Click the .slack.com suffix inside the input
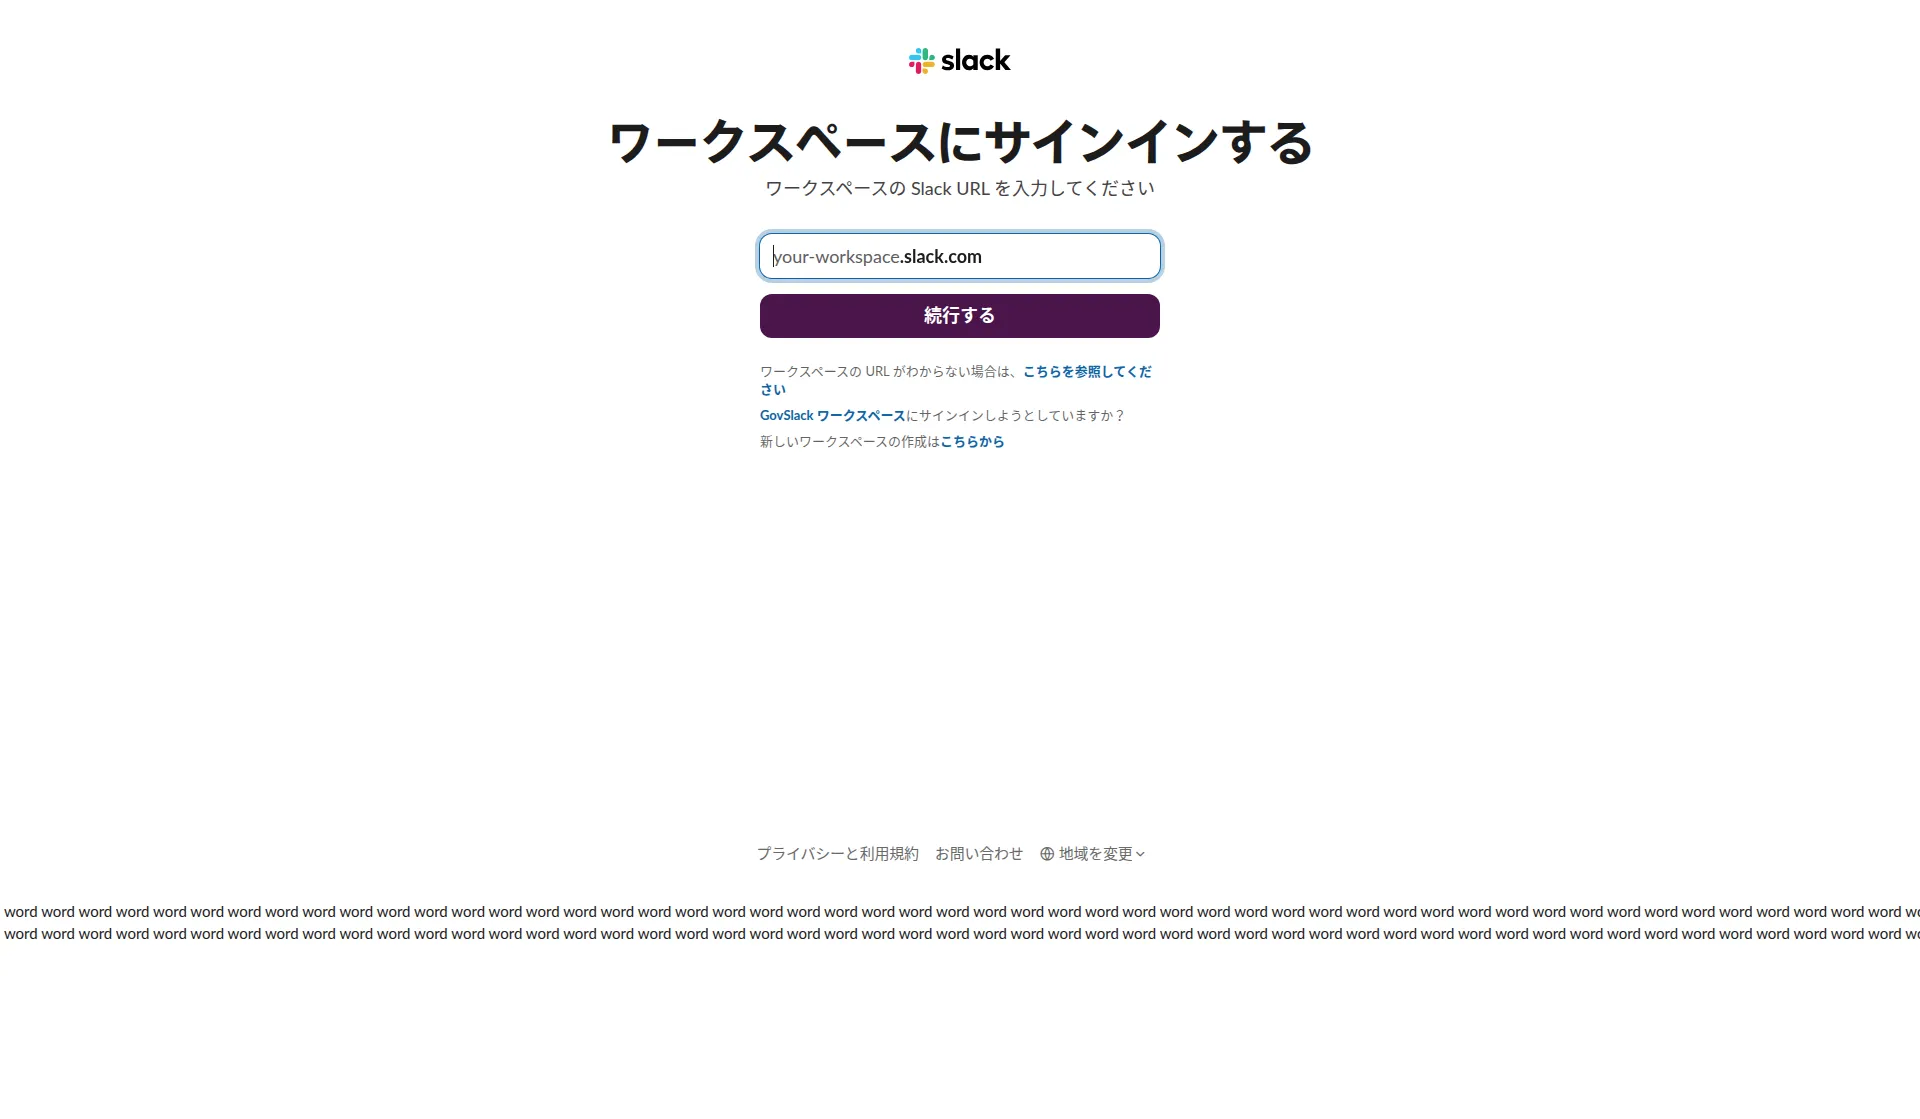Screen dimensions: 1920x1119 [x=941, y=257]
